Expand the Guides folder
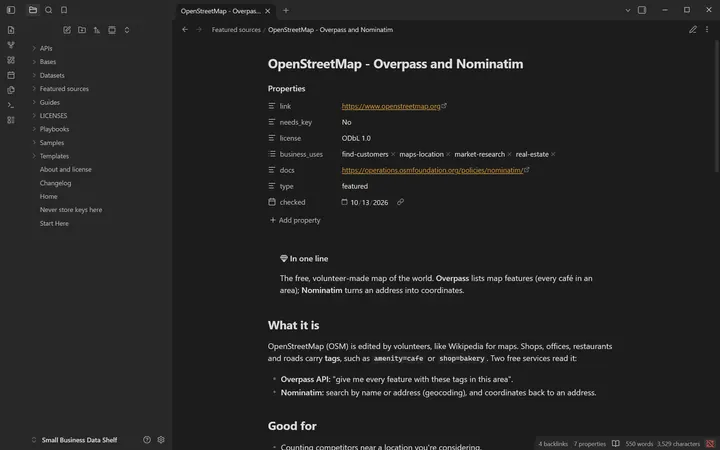 pyautogui.click(x=50, y=102)
